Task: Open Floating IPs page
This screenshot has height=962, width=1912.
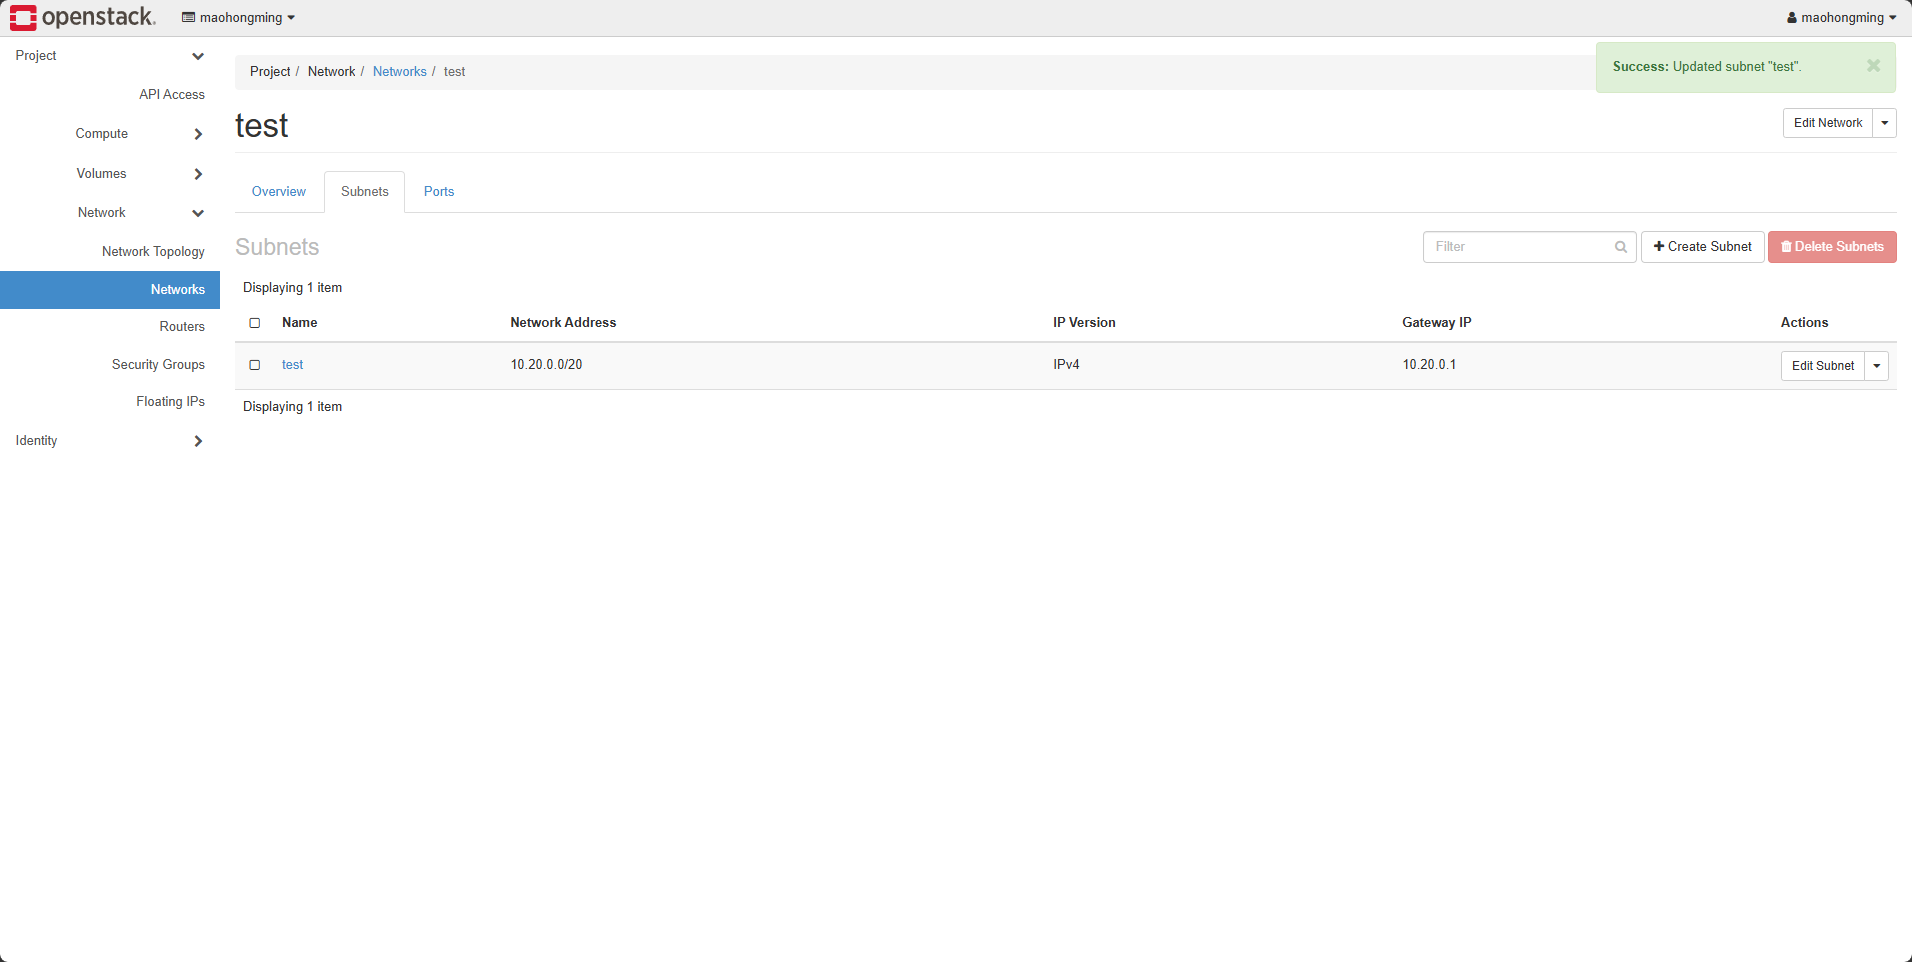Action: point(170,402)
